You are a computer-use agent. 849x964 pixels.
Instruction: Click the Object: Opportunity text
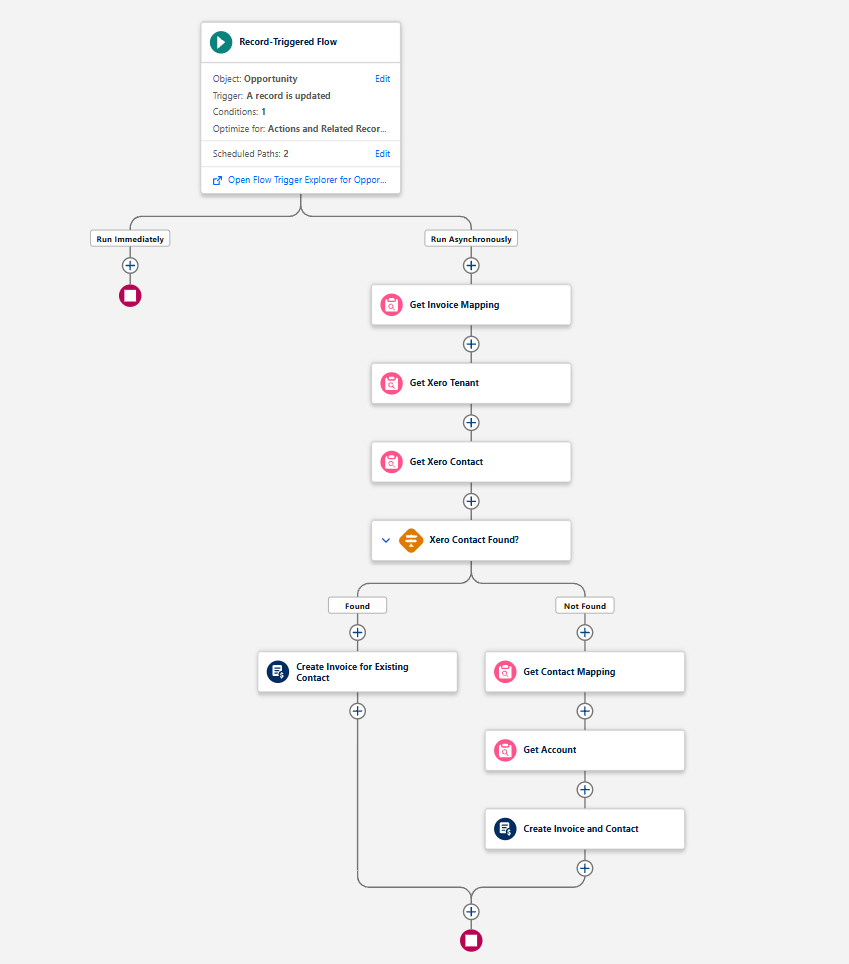point(255,79)
